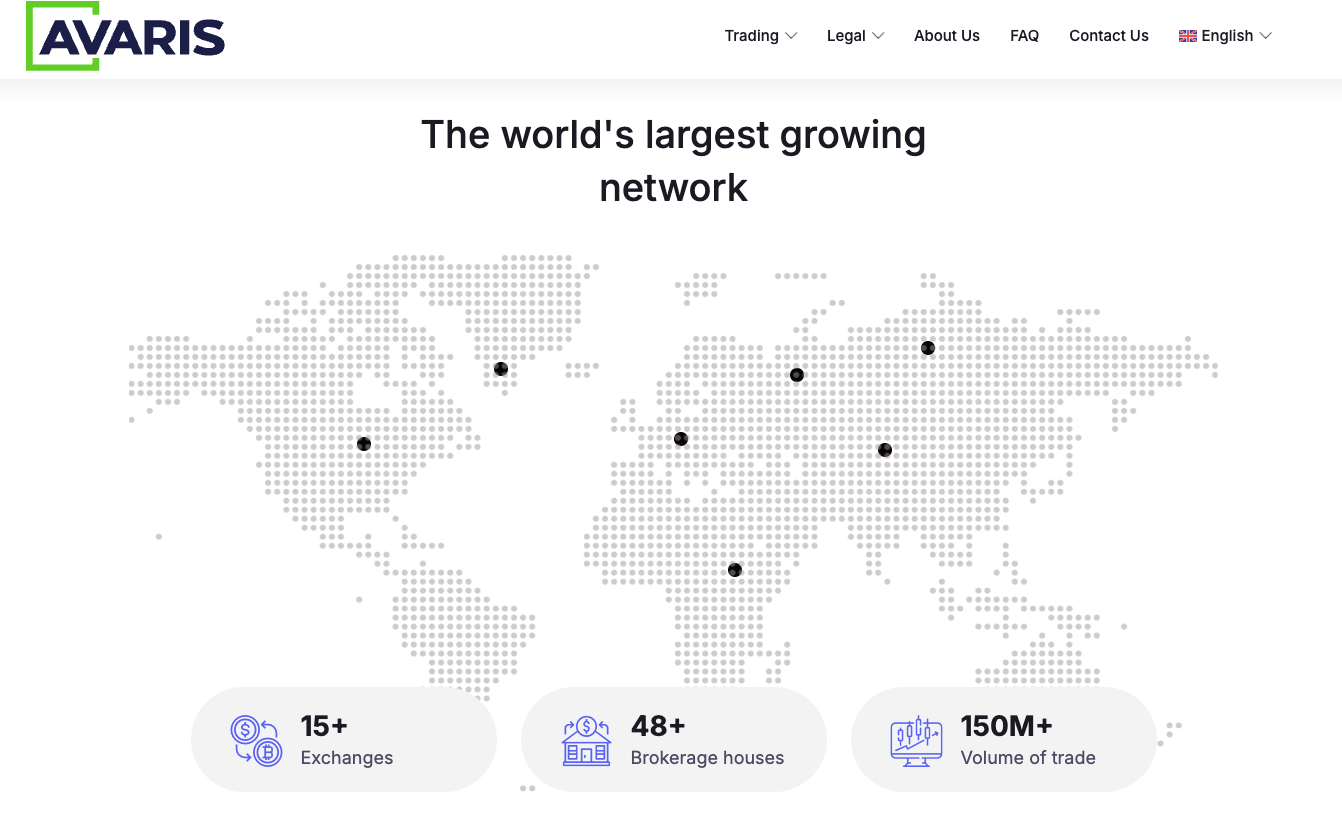The height and width of the screenshot is (837, 1342).
Task: Click the brokerage house building icon
Action: coord(586,741)
